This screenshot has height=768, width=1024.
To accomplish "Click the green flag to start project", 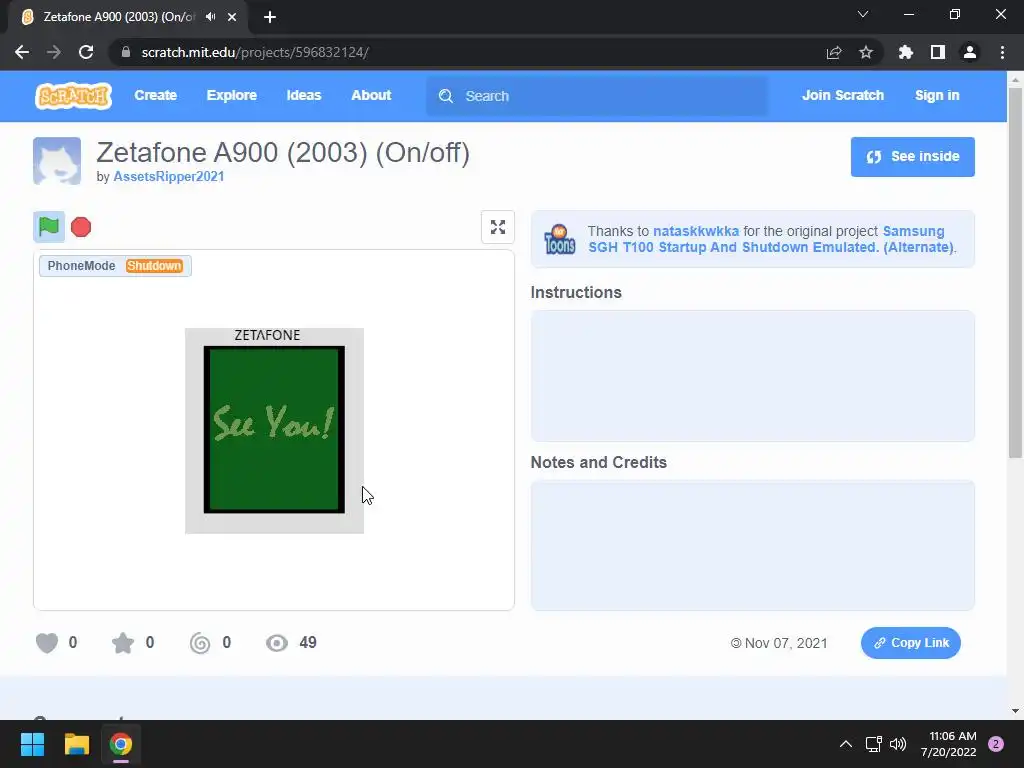I will tap(49, 227).
